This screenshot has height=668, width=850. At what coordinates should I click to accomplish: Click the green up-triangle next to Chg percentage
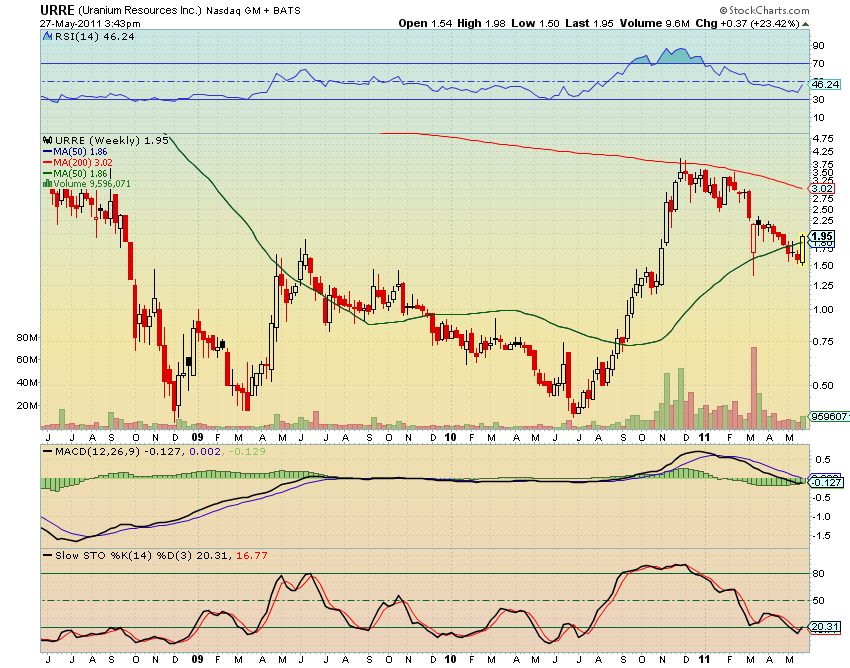pyautogui.click(x=806, y=24)
